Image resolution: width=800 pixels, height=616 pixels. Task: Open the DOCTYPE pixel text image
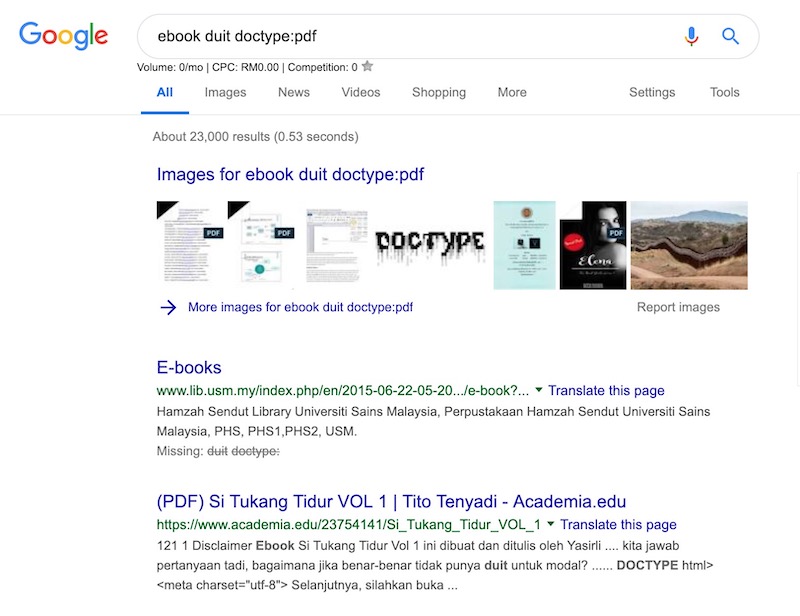tap(430, 248)
